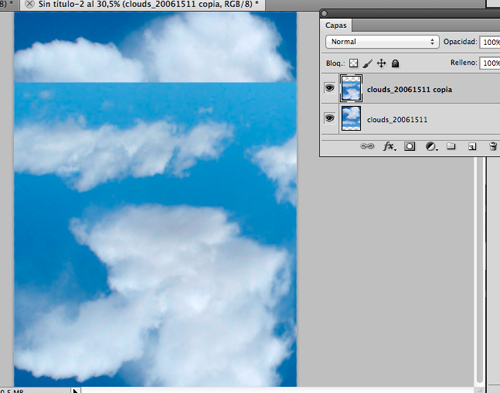
Task: Switch to the Capas tab
Action: (x=336, y=26)
